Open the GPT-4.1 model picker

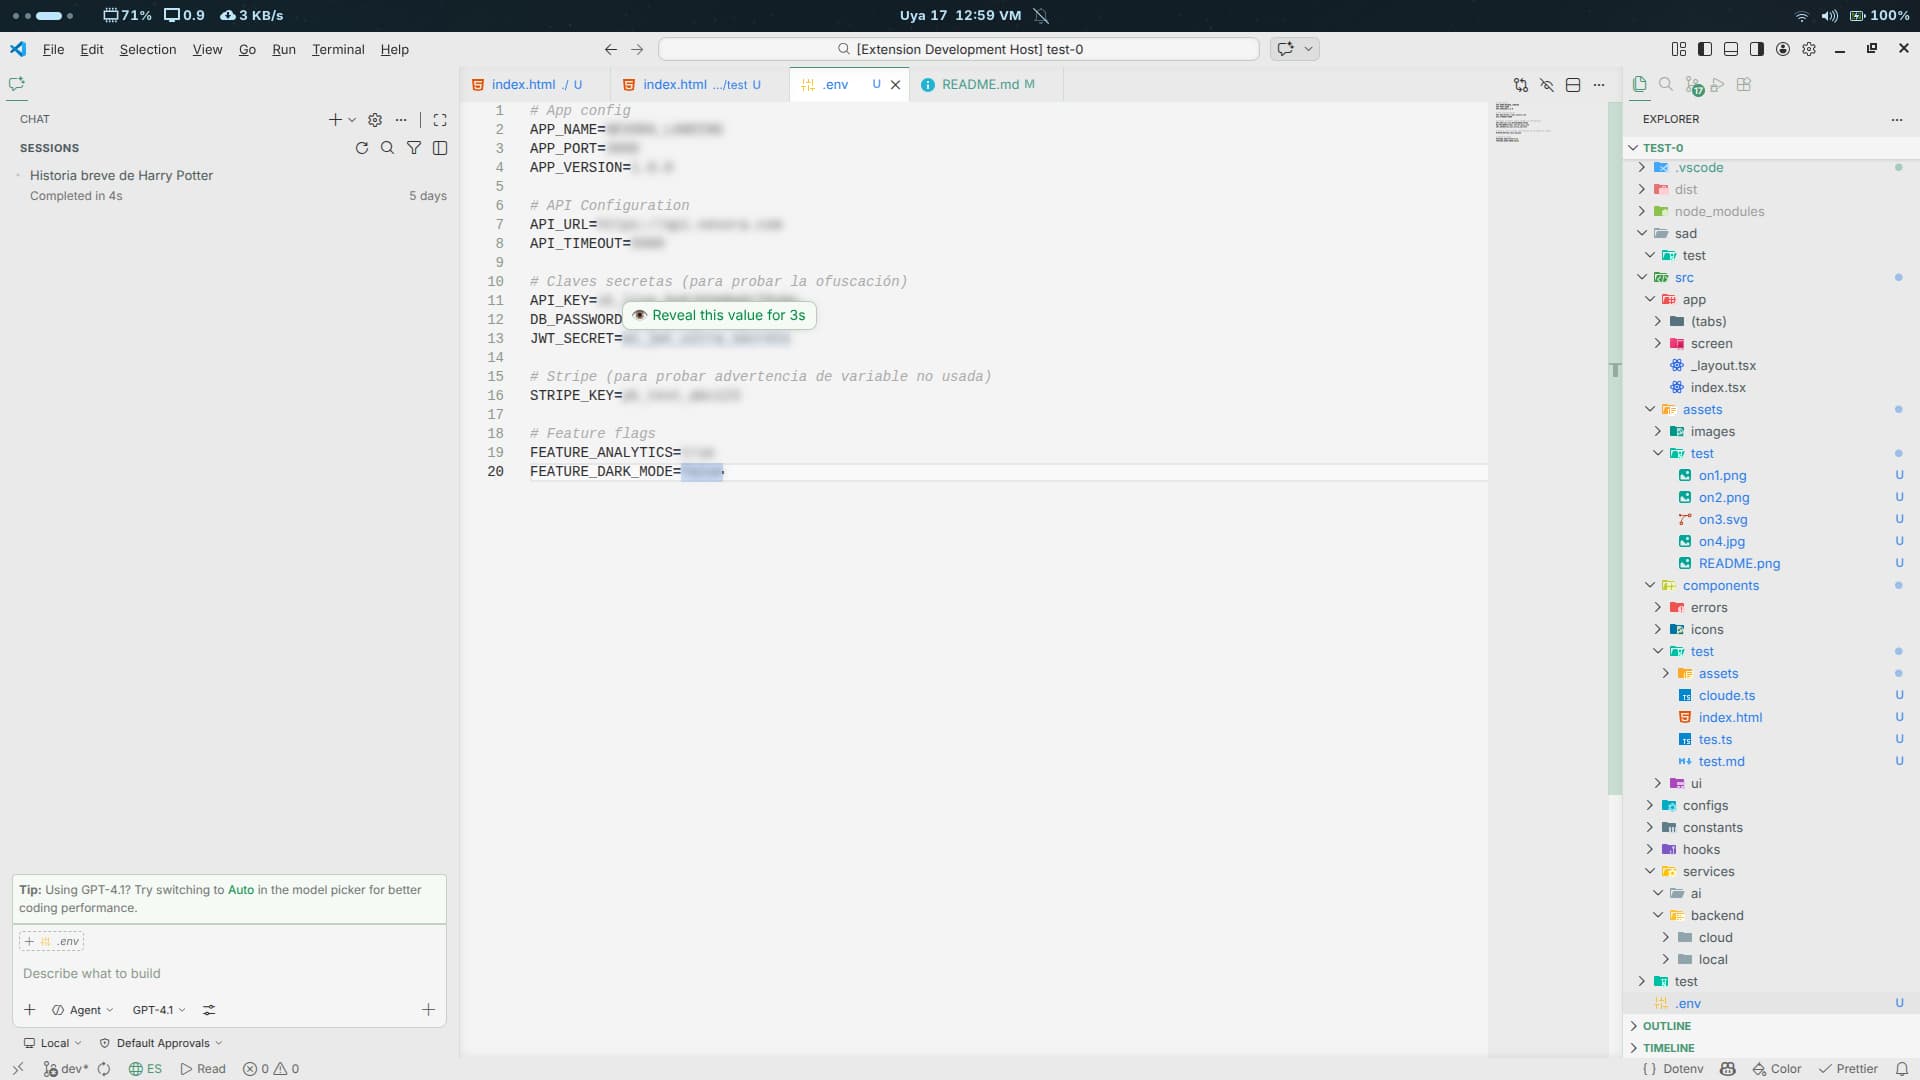pos(158,1010)
